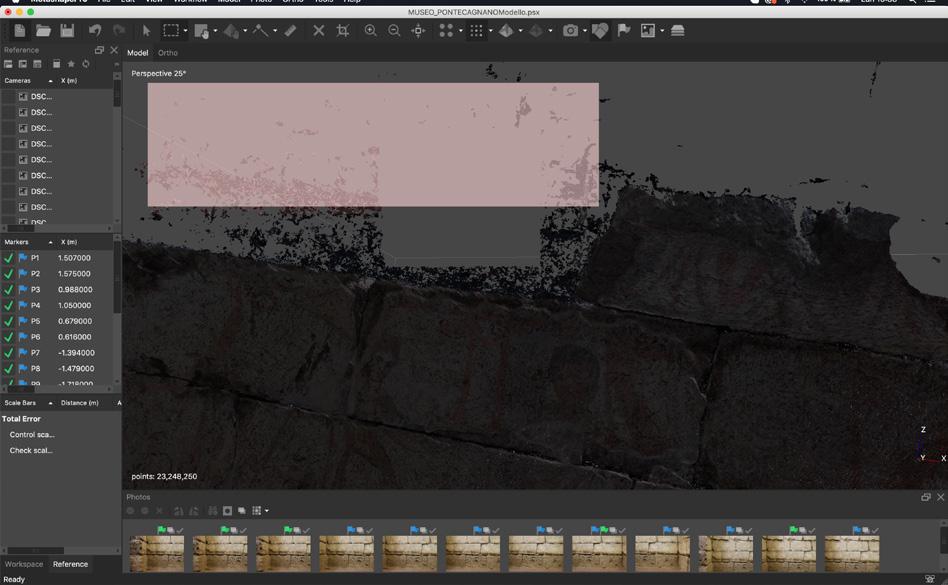Toggle Show Markers flag icon
This screenshot has width=948, height=585.
624,31
